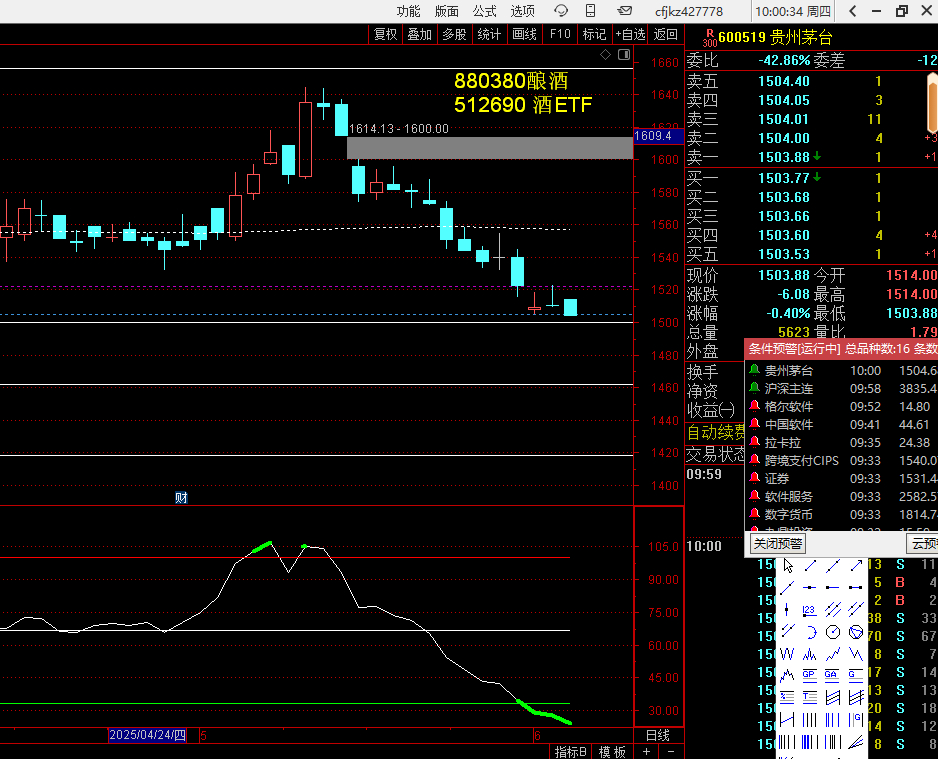Select 跨境支付CIPS alert row

(842, 461)
